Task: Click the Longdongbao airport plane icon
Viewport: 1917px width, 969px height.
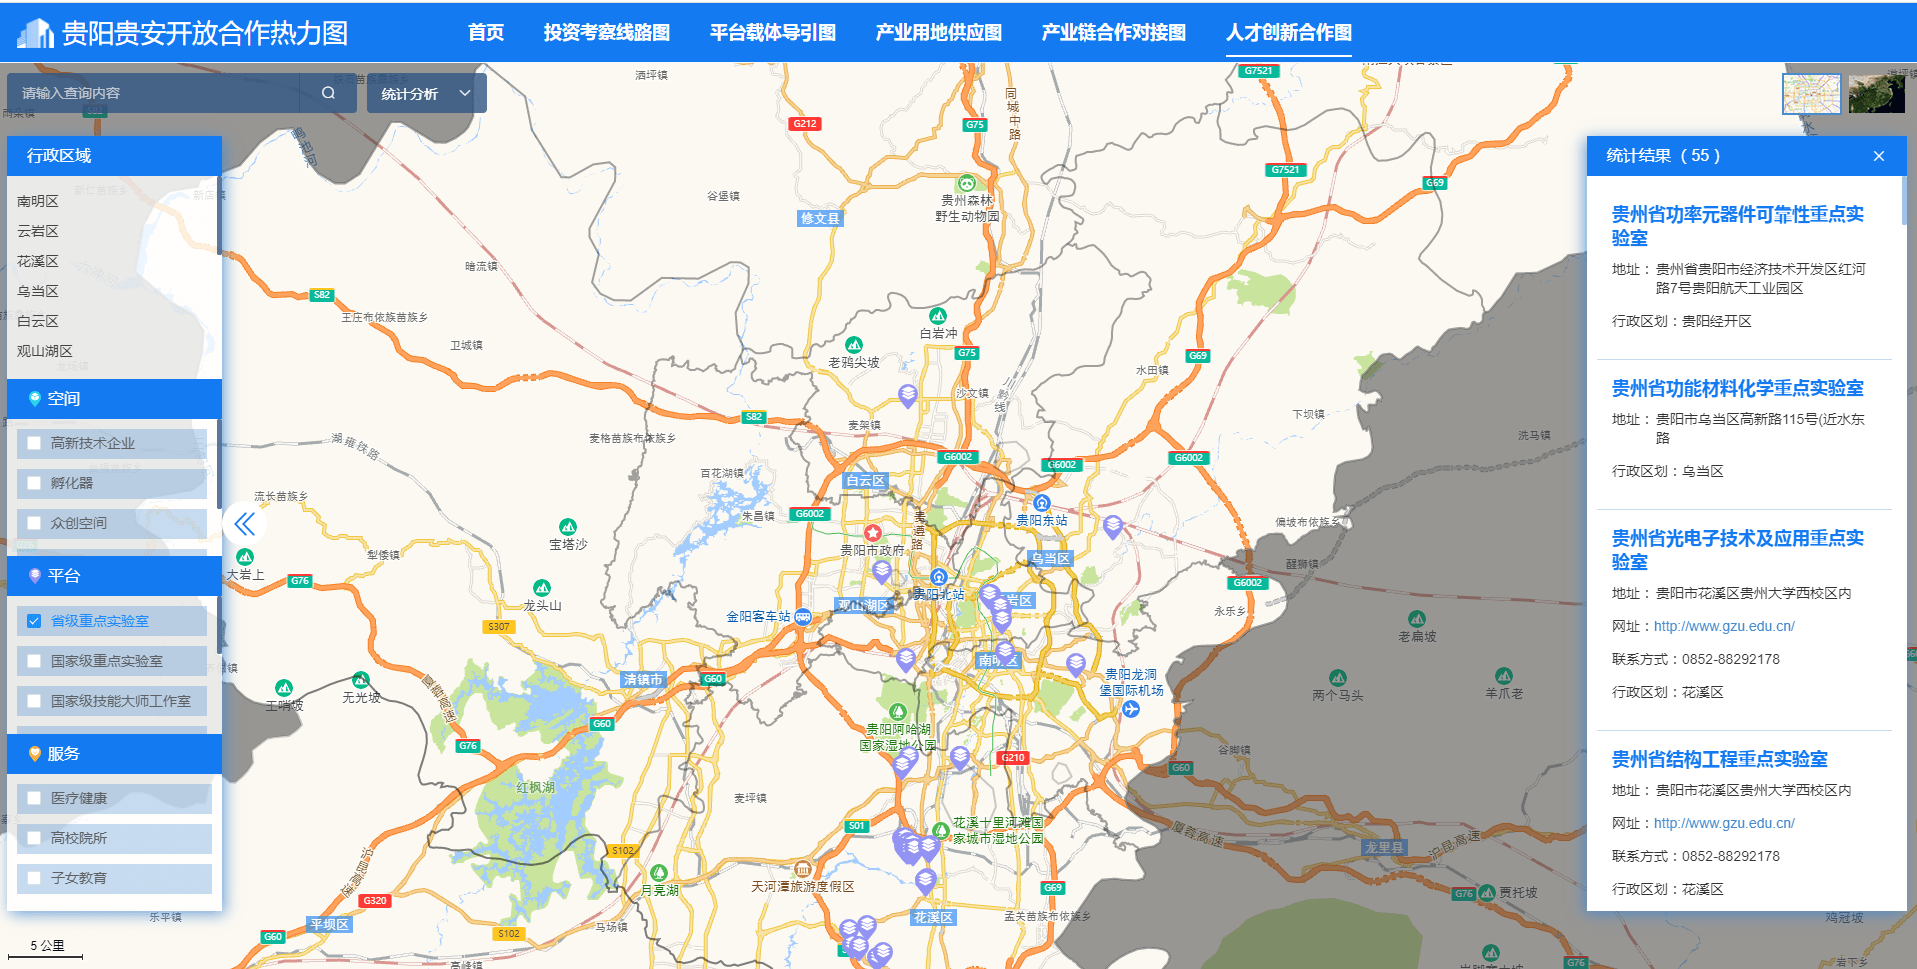Action: (1131, 709)
